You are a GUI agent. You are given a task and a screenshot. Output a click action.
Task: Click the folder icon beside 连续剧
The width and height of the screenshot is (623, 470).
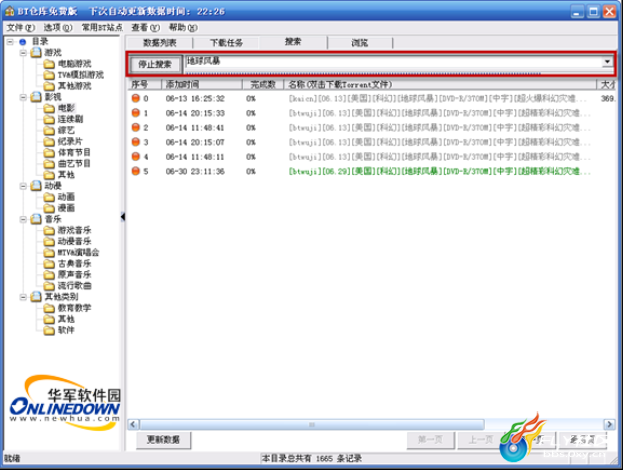(49, 120)
